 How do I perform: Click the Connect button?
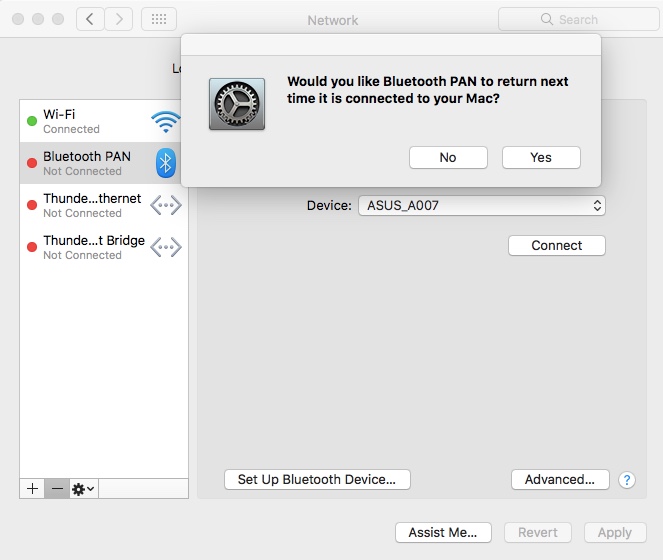tap(557, 245)
